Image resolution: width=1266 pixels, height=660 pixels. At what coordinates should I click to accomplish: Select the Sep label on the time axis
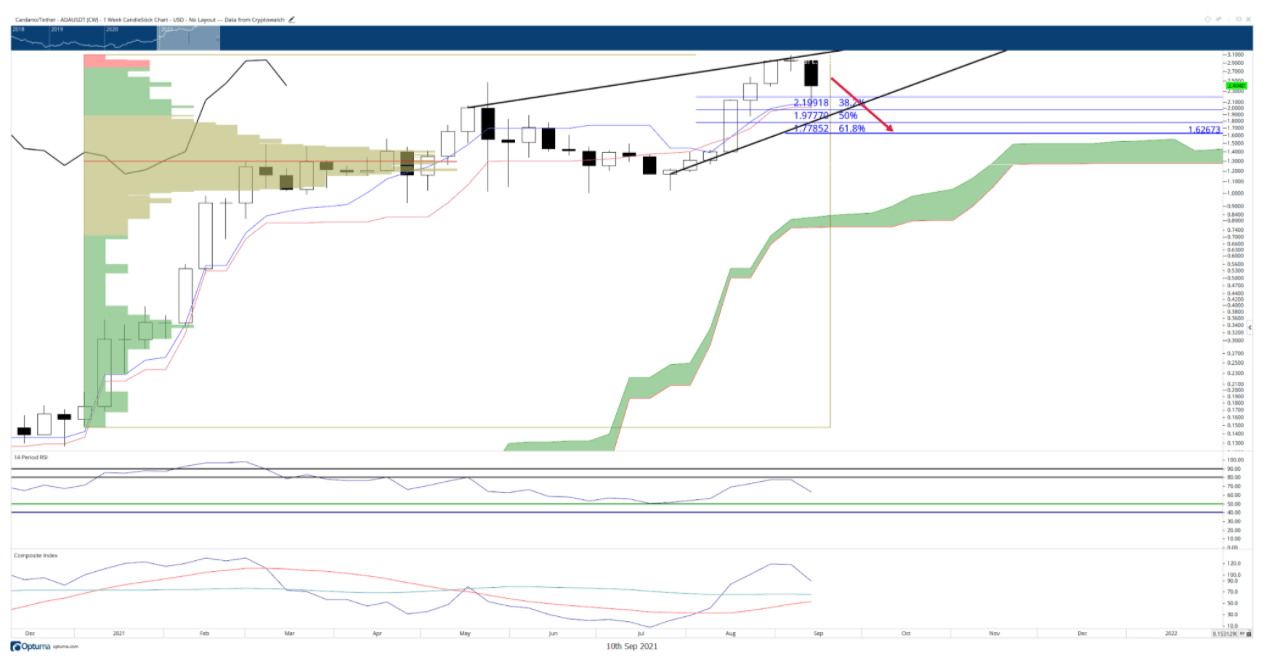(818, 633)
